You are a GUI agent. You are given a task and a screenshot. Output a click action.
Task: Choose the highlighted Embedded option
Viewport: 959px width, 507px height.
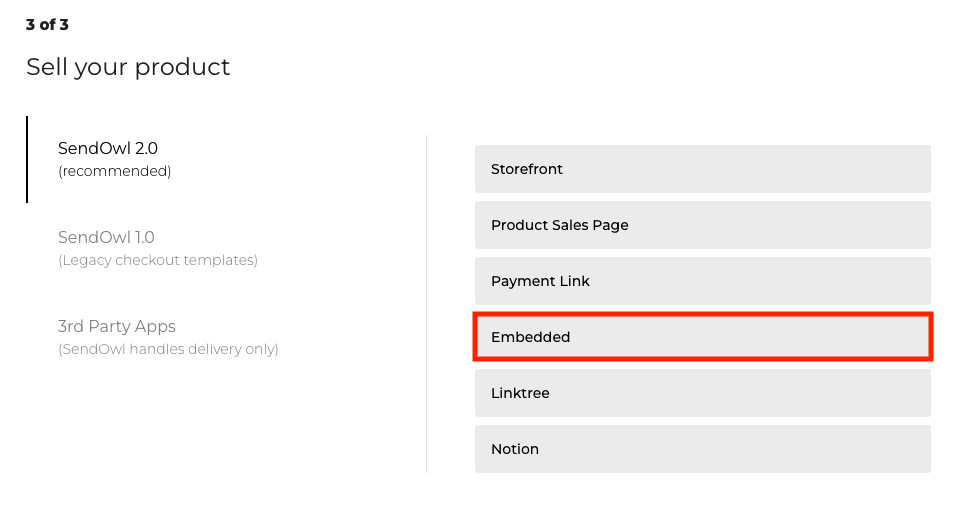702,337
